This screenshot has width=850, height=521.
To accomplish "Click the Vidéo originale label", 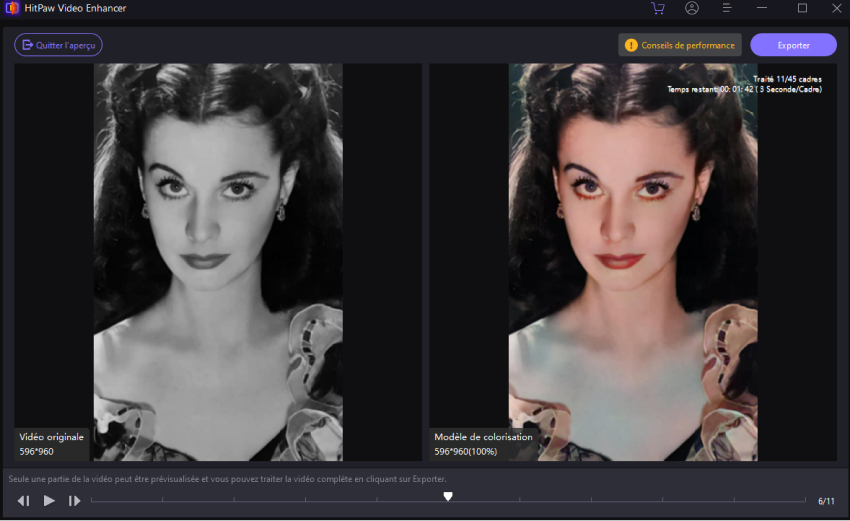I will pos(52,437).
